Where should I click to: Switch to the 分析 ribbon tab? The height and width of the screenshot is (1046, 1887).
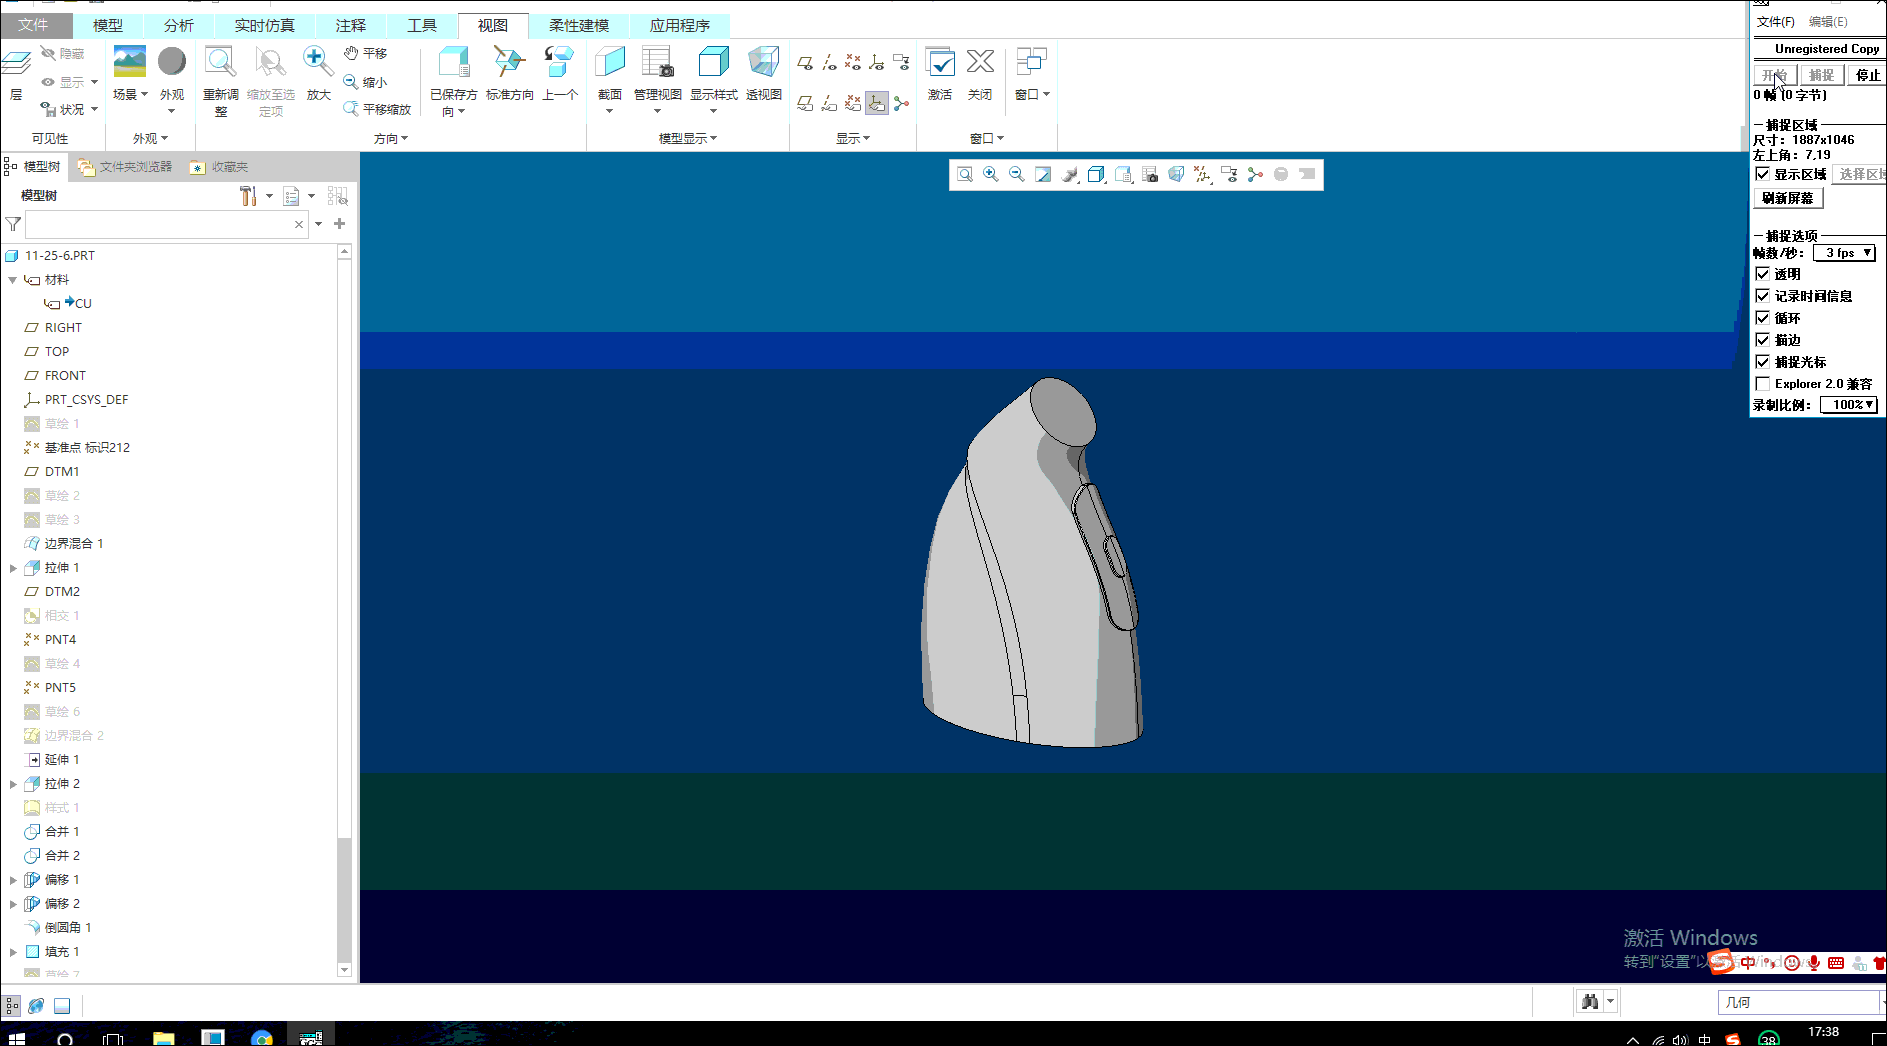(x=179, y=25)
